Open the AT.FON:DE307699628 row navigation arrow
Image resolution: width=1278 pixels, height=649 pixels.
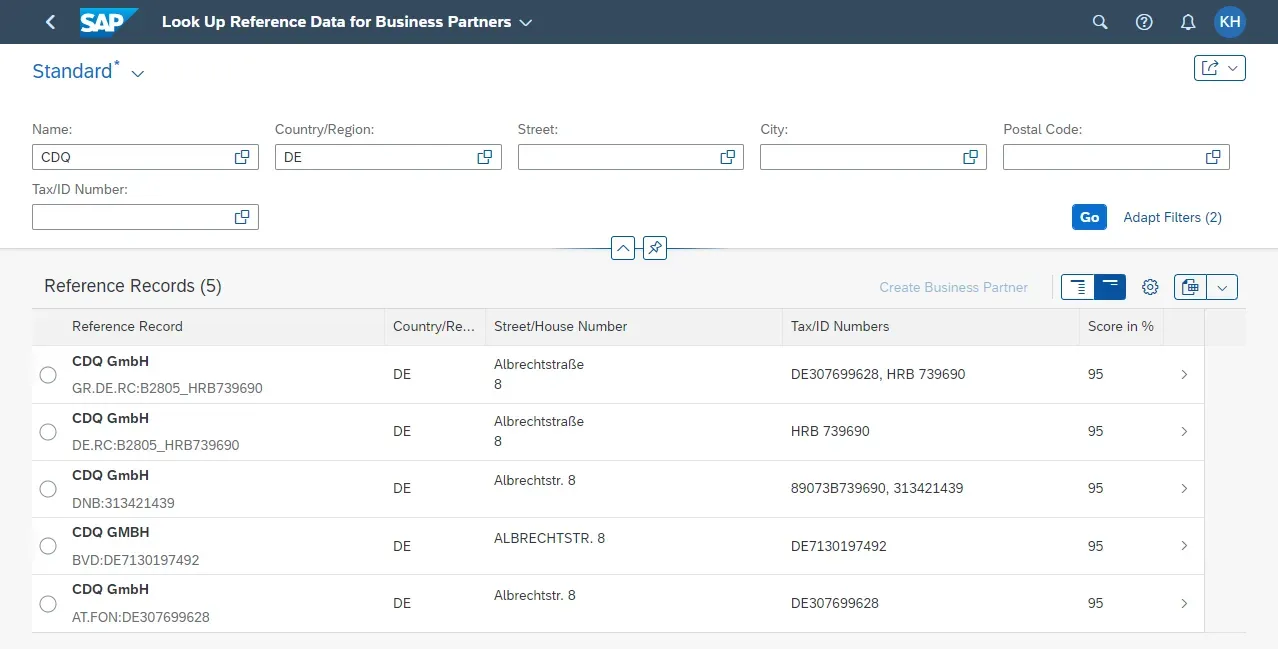pyautogui.click(x=1184, y=603)
